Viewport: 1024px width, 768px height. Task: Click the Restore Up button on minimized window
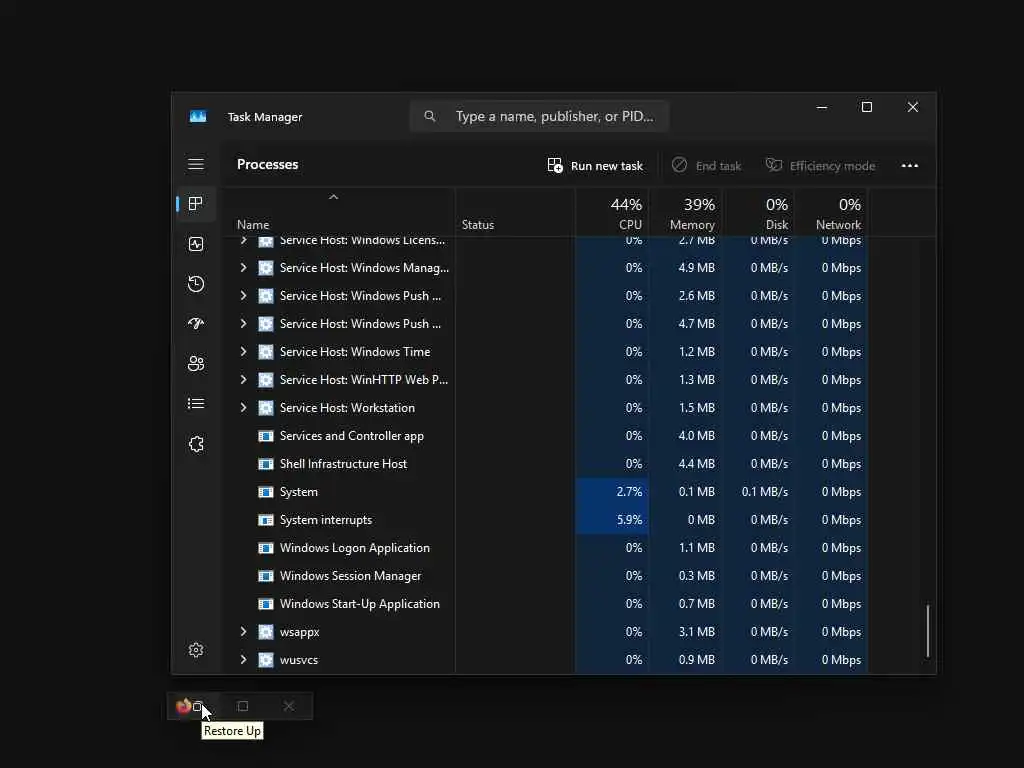198,707
